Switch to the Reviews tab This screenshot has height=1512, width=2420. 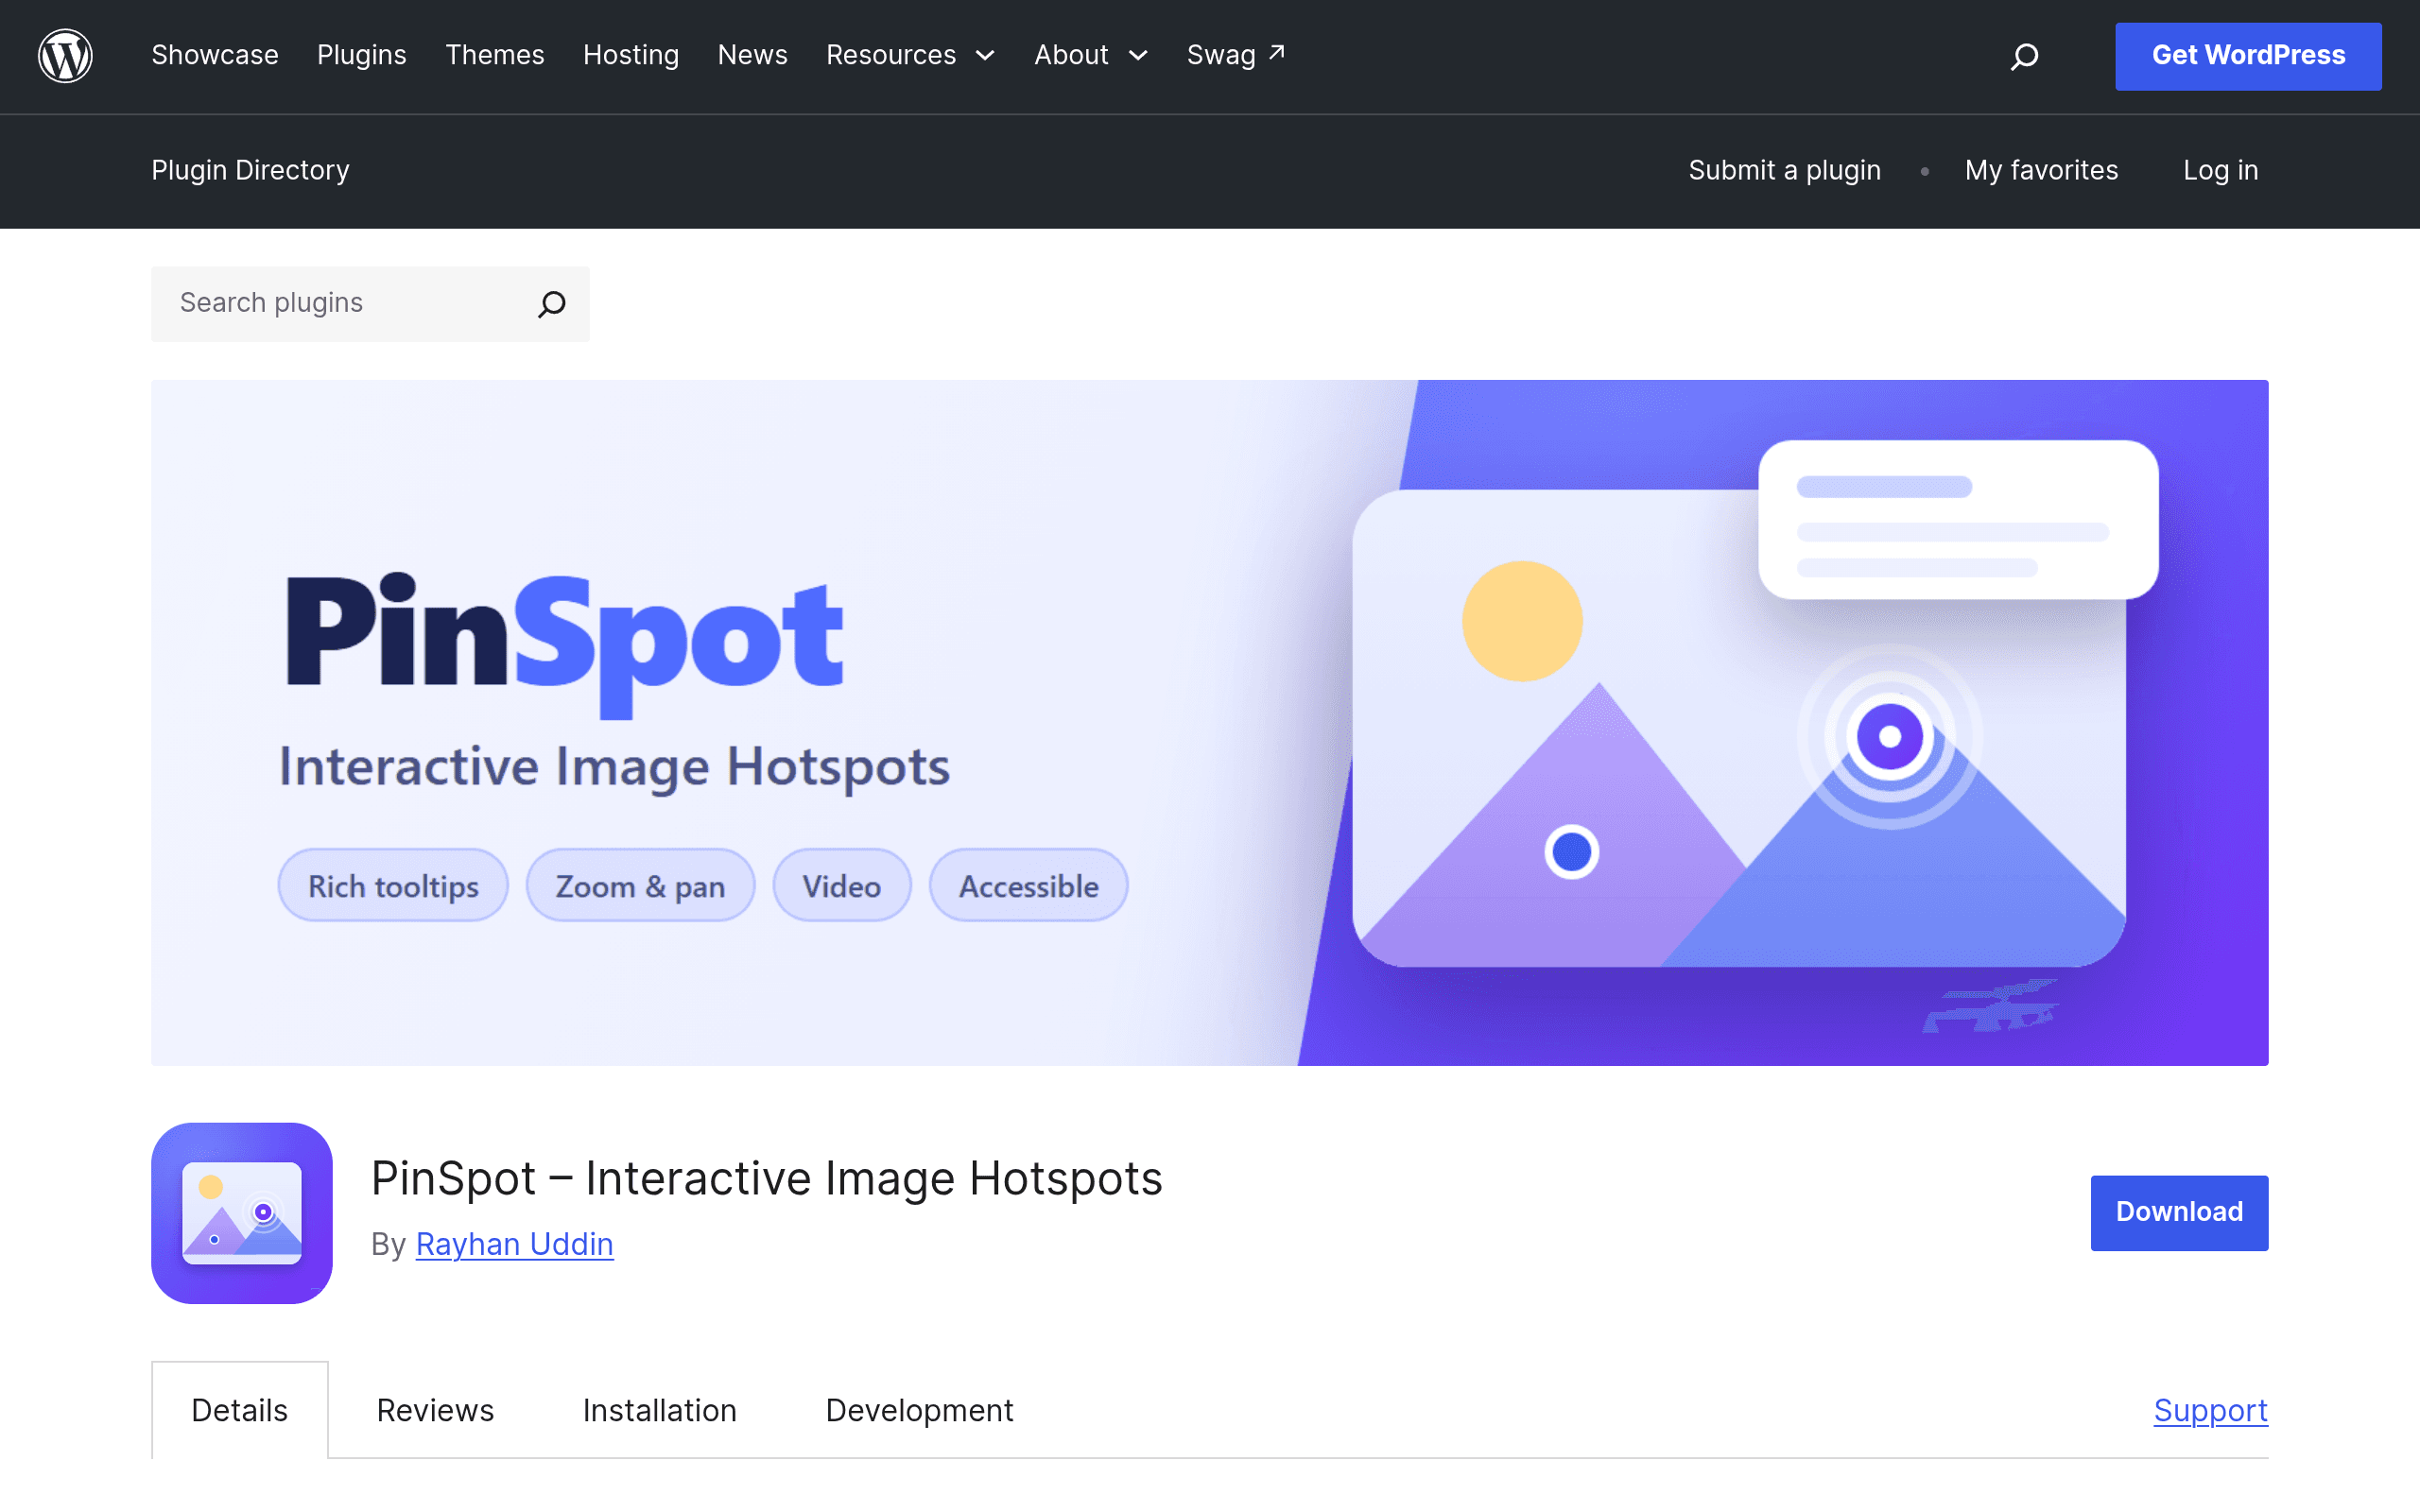435,1410
